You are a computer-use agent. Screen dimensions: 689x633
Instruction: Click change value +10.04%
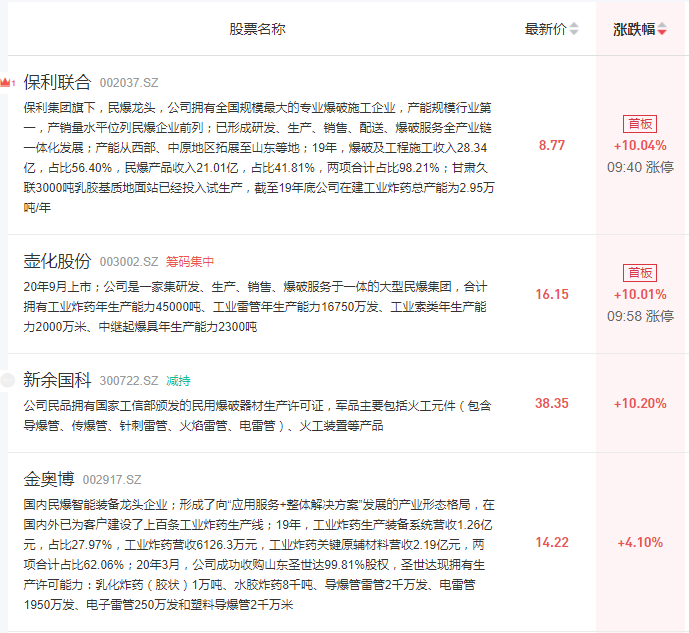click(640, 145)
